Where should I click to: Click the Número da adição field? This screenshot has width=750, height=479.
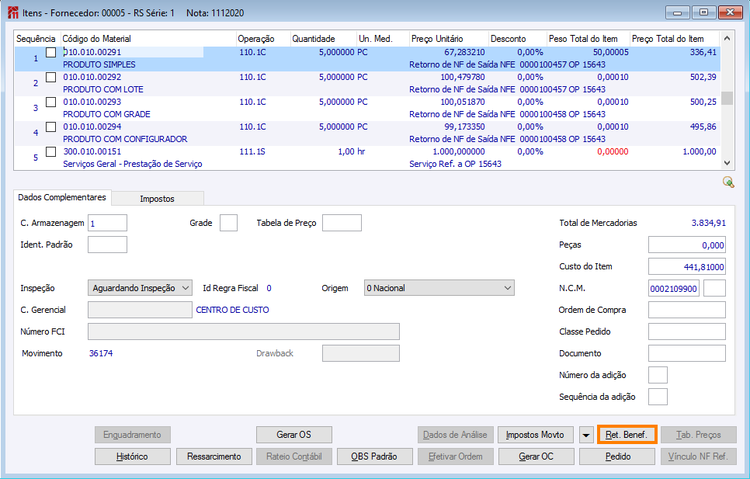(658, 375)
